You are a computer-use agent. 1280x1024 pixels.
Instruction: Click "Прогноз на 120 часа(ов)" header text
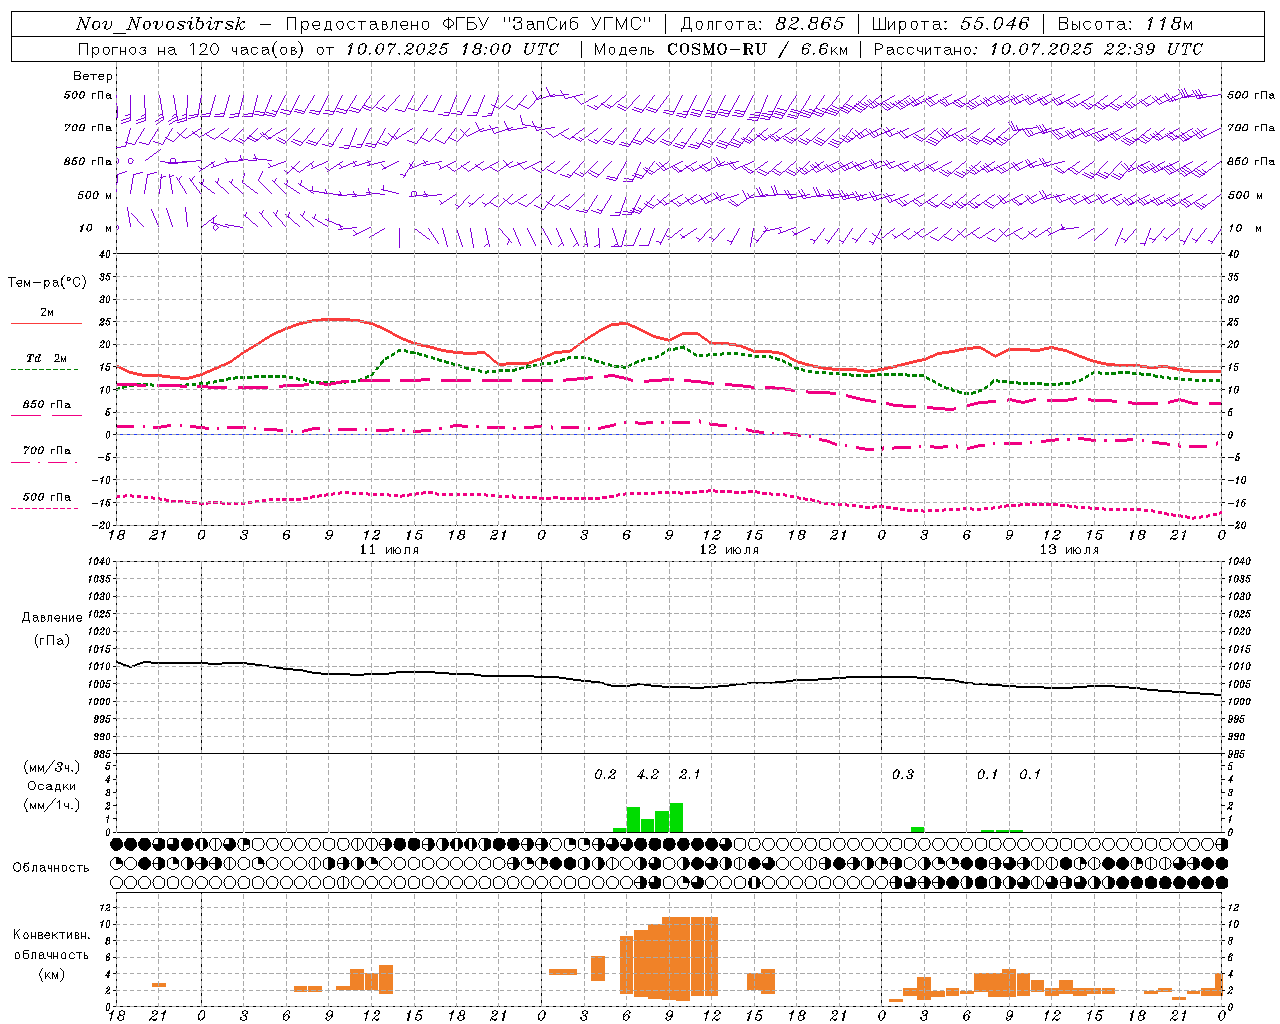(x=193, y=49)
